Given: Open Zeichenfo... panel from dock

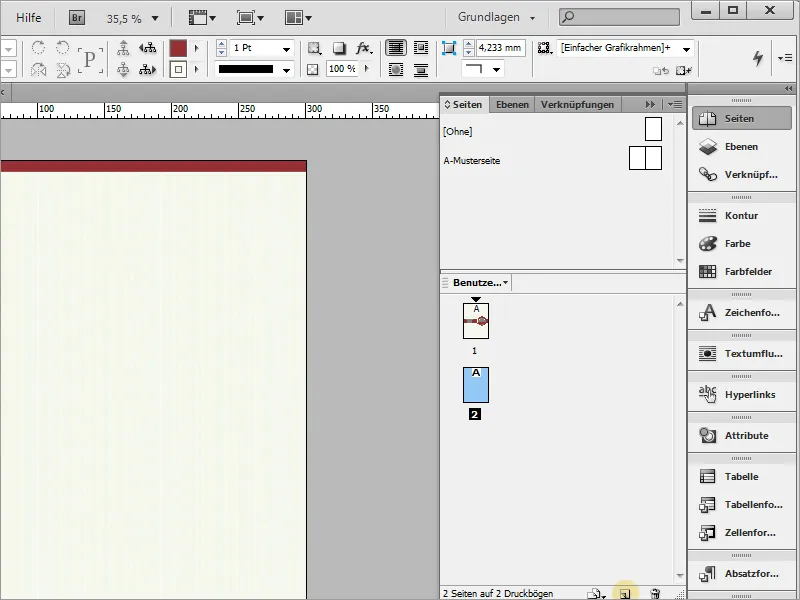Looking at the screenshot, I should 741,312.
